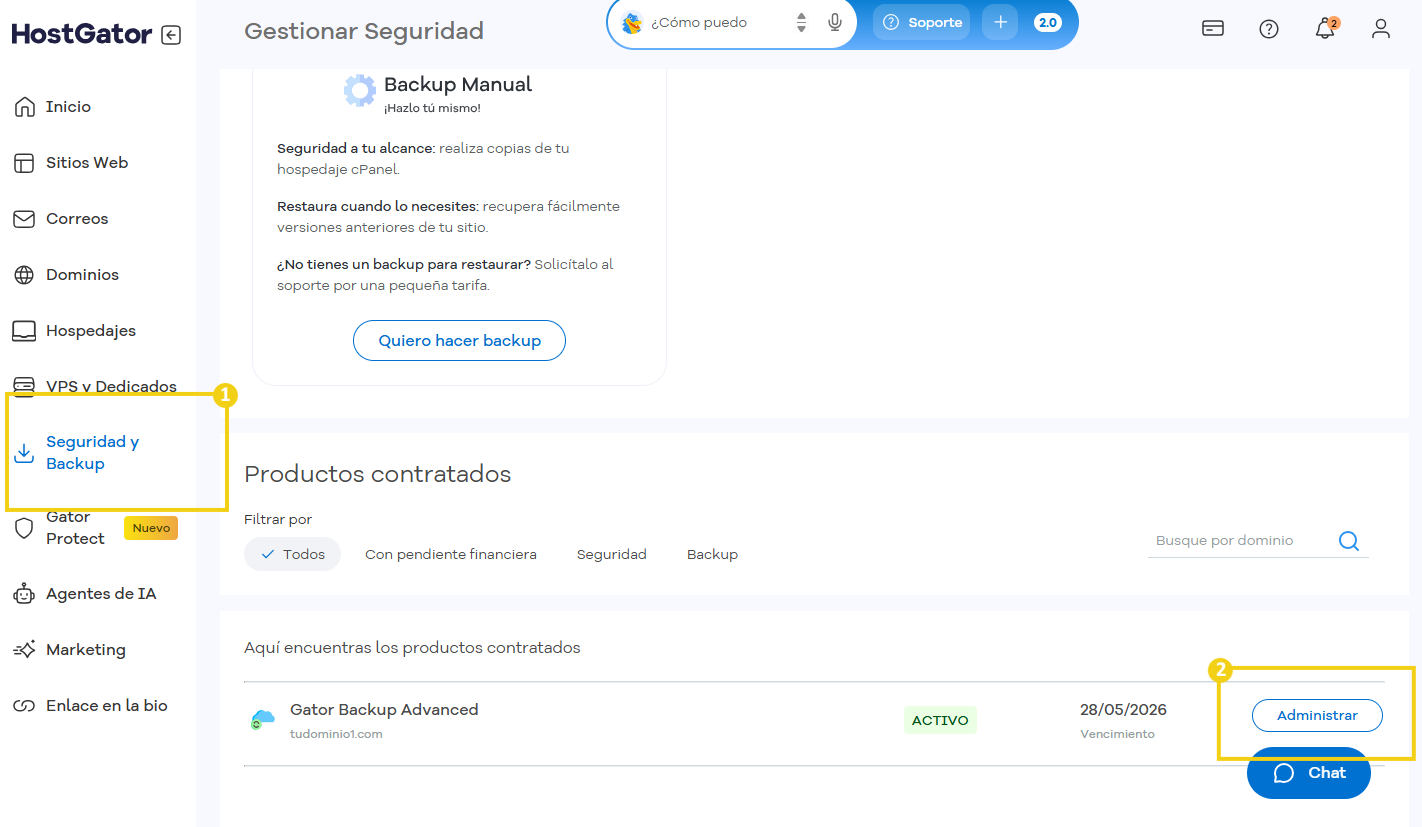
Task: Click the Gestionar Seguridad page title
Action: [364, 31]
